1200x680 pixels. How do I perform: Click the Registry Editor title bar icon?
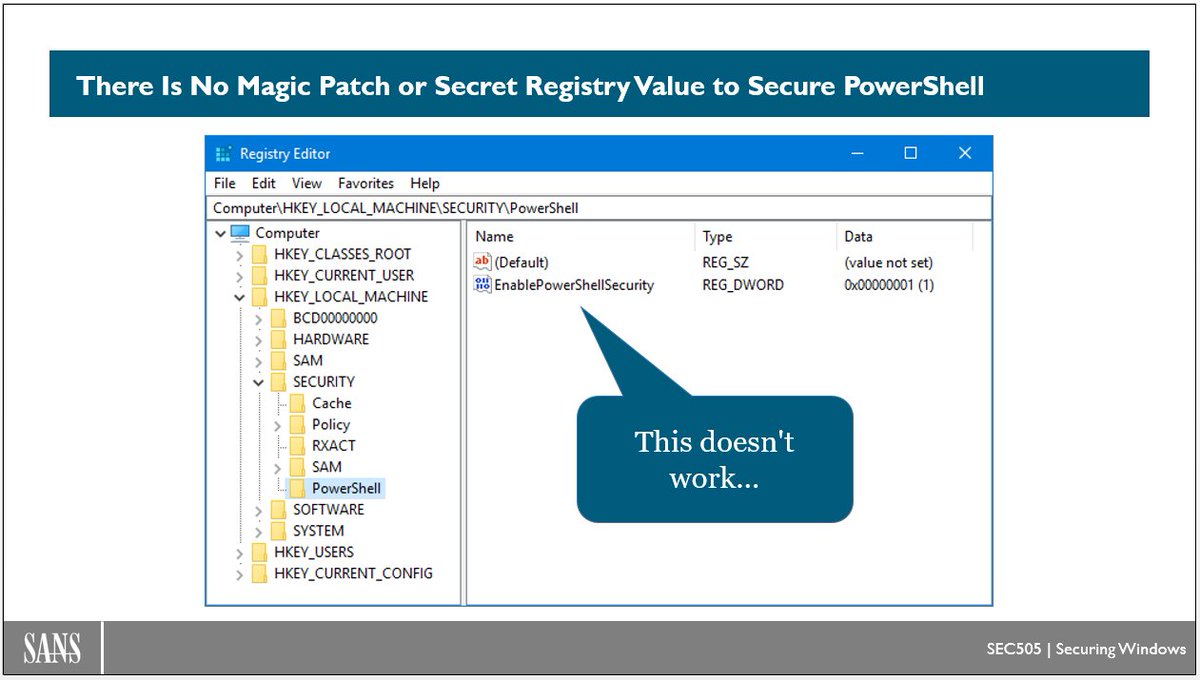pos(223,154)
